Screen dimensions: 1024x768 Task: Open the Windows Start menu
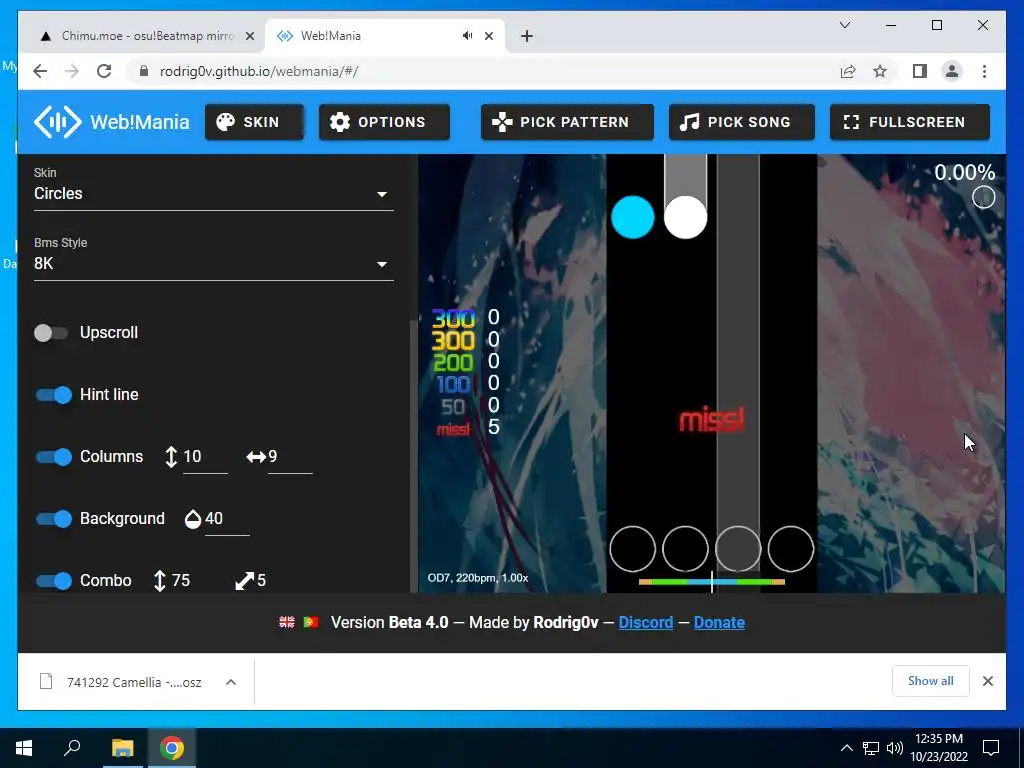click(24, 748)
